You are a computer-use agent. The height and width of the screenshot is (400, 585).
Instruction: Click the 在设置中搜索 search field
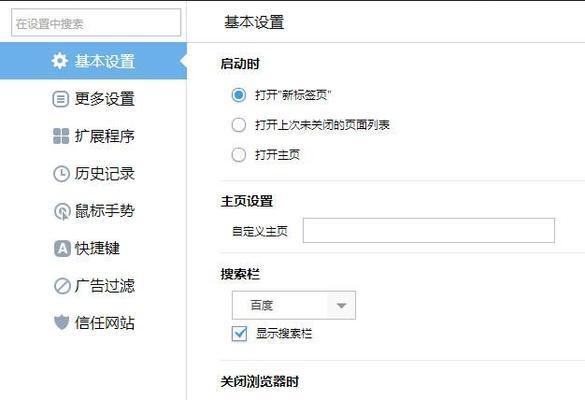(96, 23)
